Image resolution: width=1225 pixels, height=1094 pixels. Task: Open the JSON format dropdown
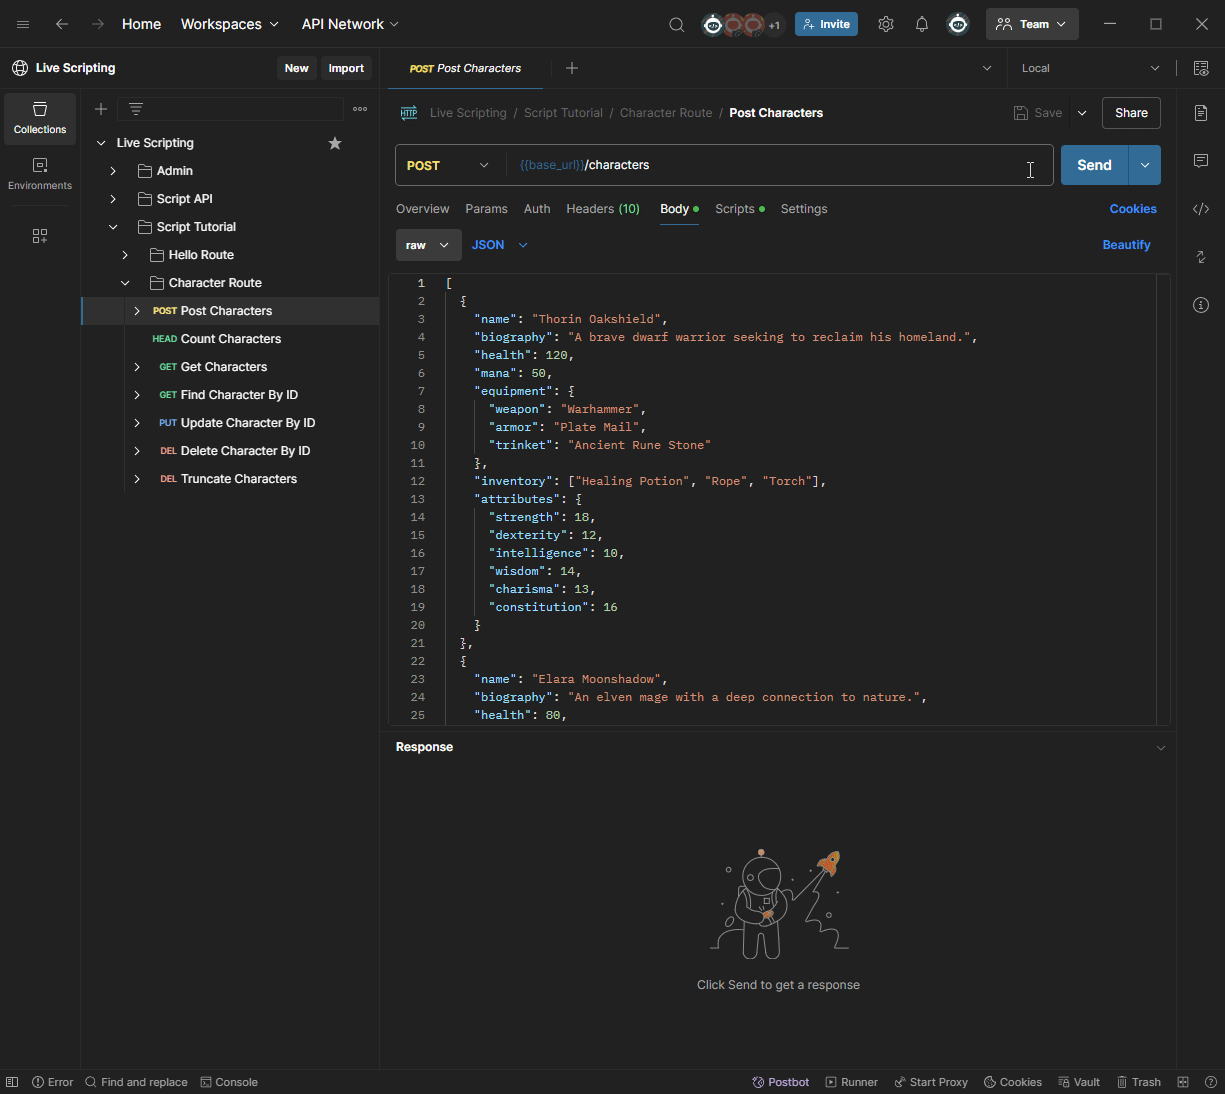[x=500, y=245]
